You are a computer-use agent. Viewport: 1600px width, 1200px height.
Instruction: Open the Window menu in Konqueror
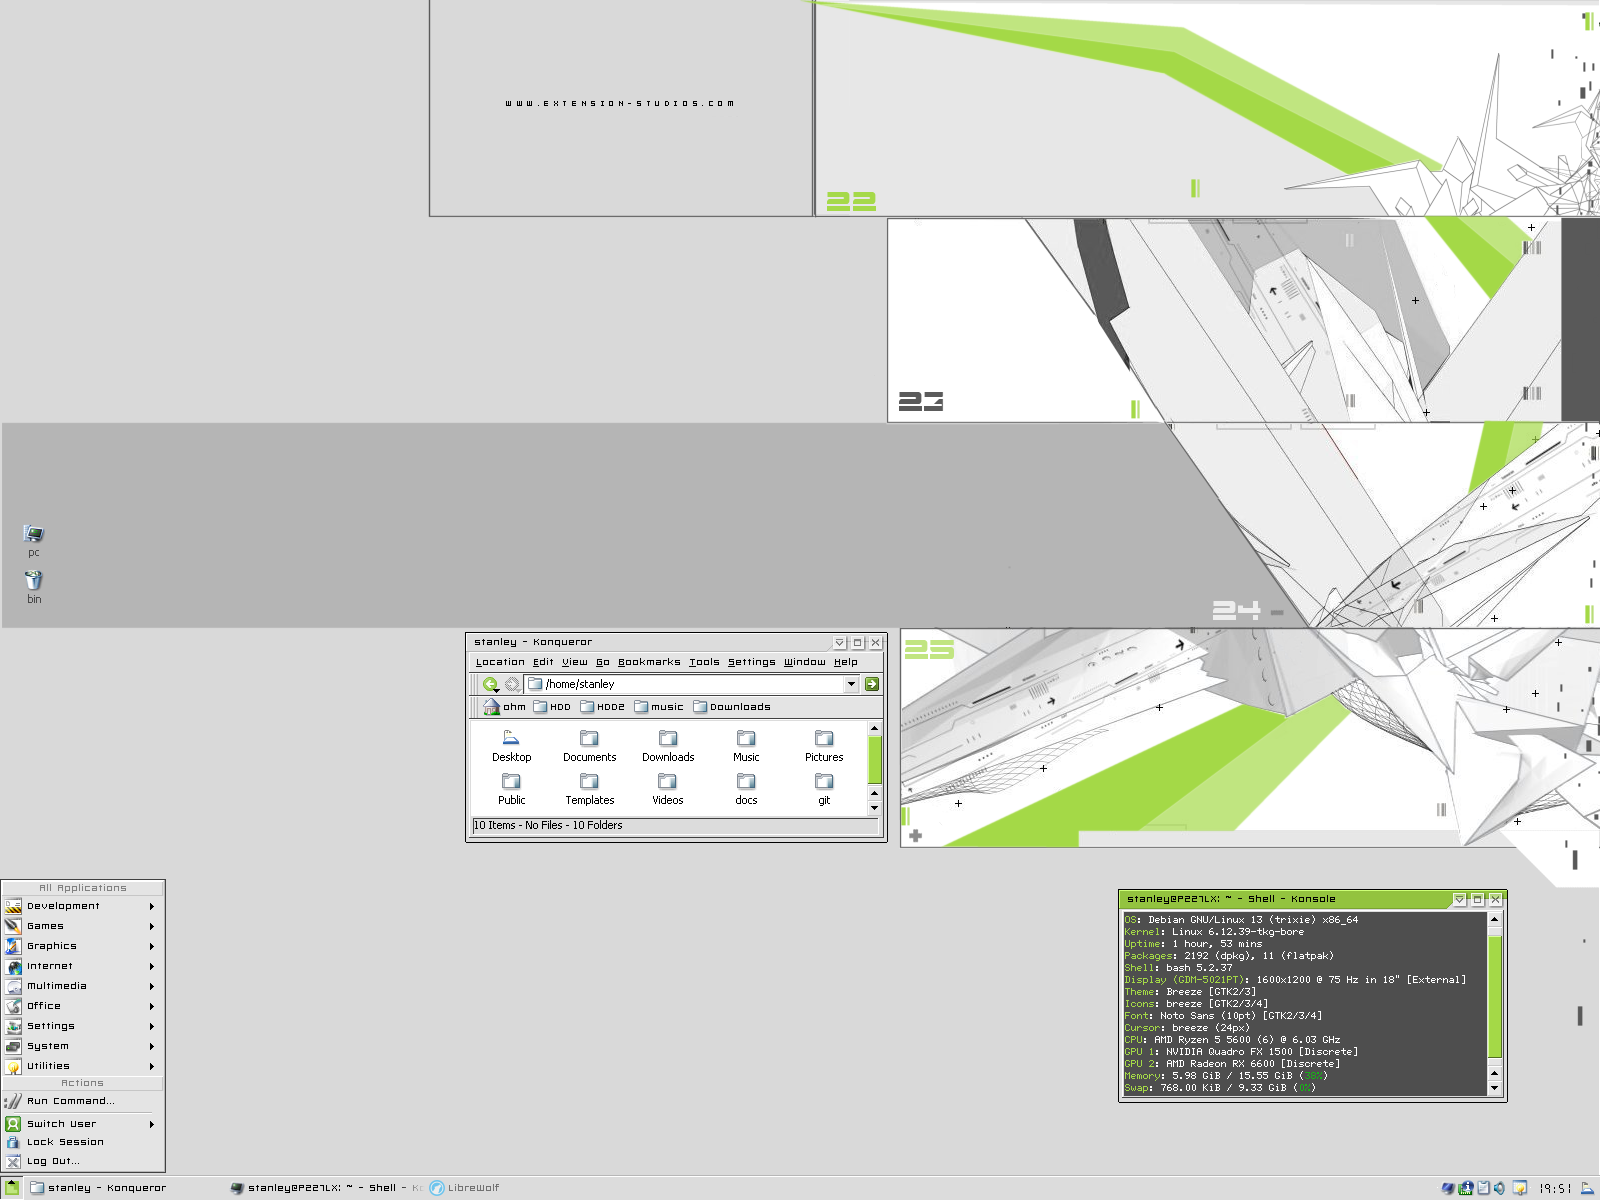(805, 662)
